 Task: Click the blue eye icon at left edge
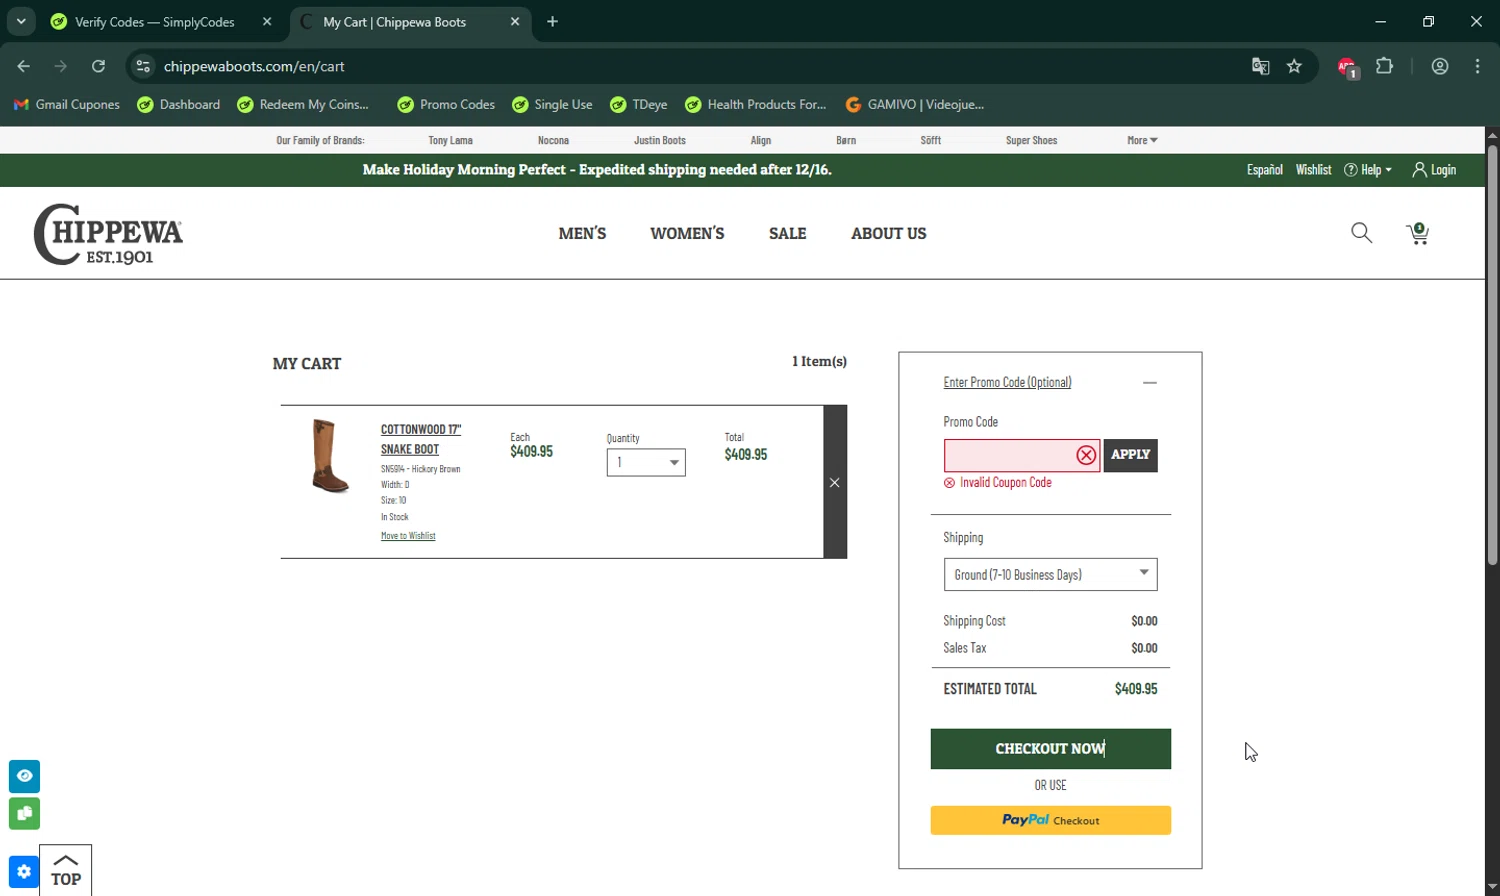(x=25, y=776)
